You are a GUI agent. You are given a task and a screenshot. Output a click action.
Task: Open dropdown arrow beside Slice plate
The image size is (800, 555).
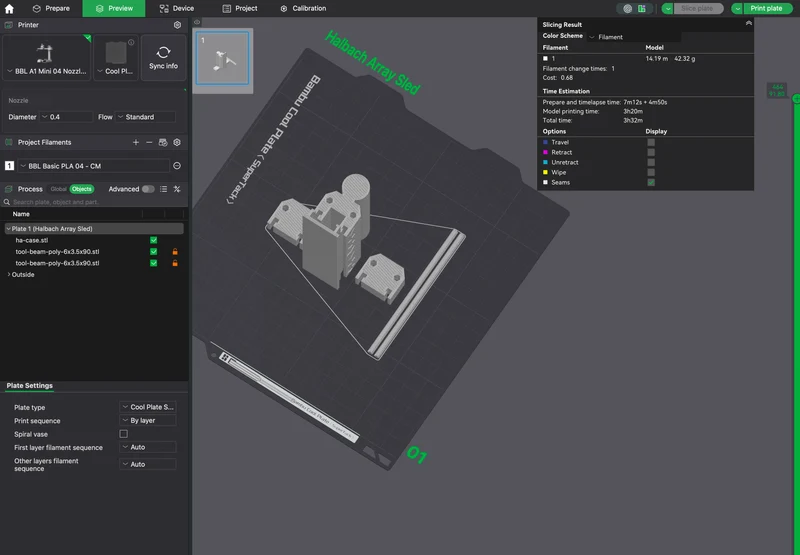click(667, 9)
